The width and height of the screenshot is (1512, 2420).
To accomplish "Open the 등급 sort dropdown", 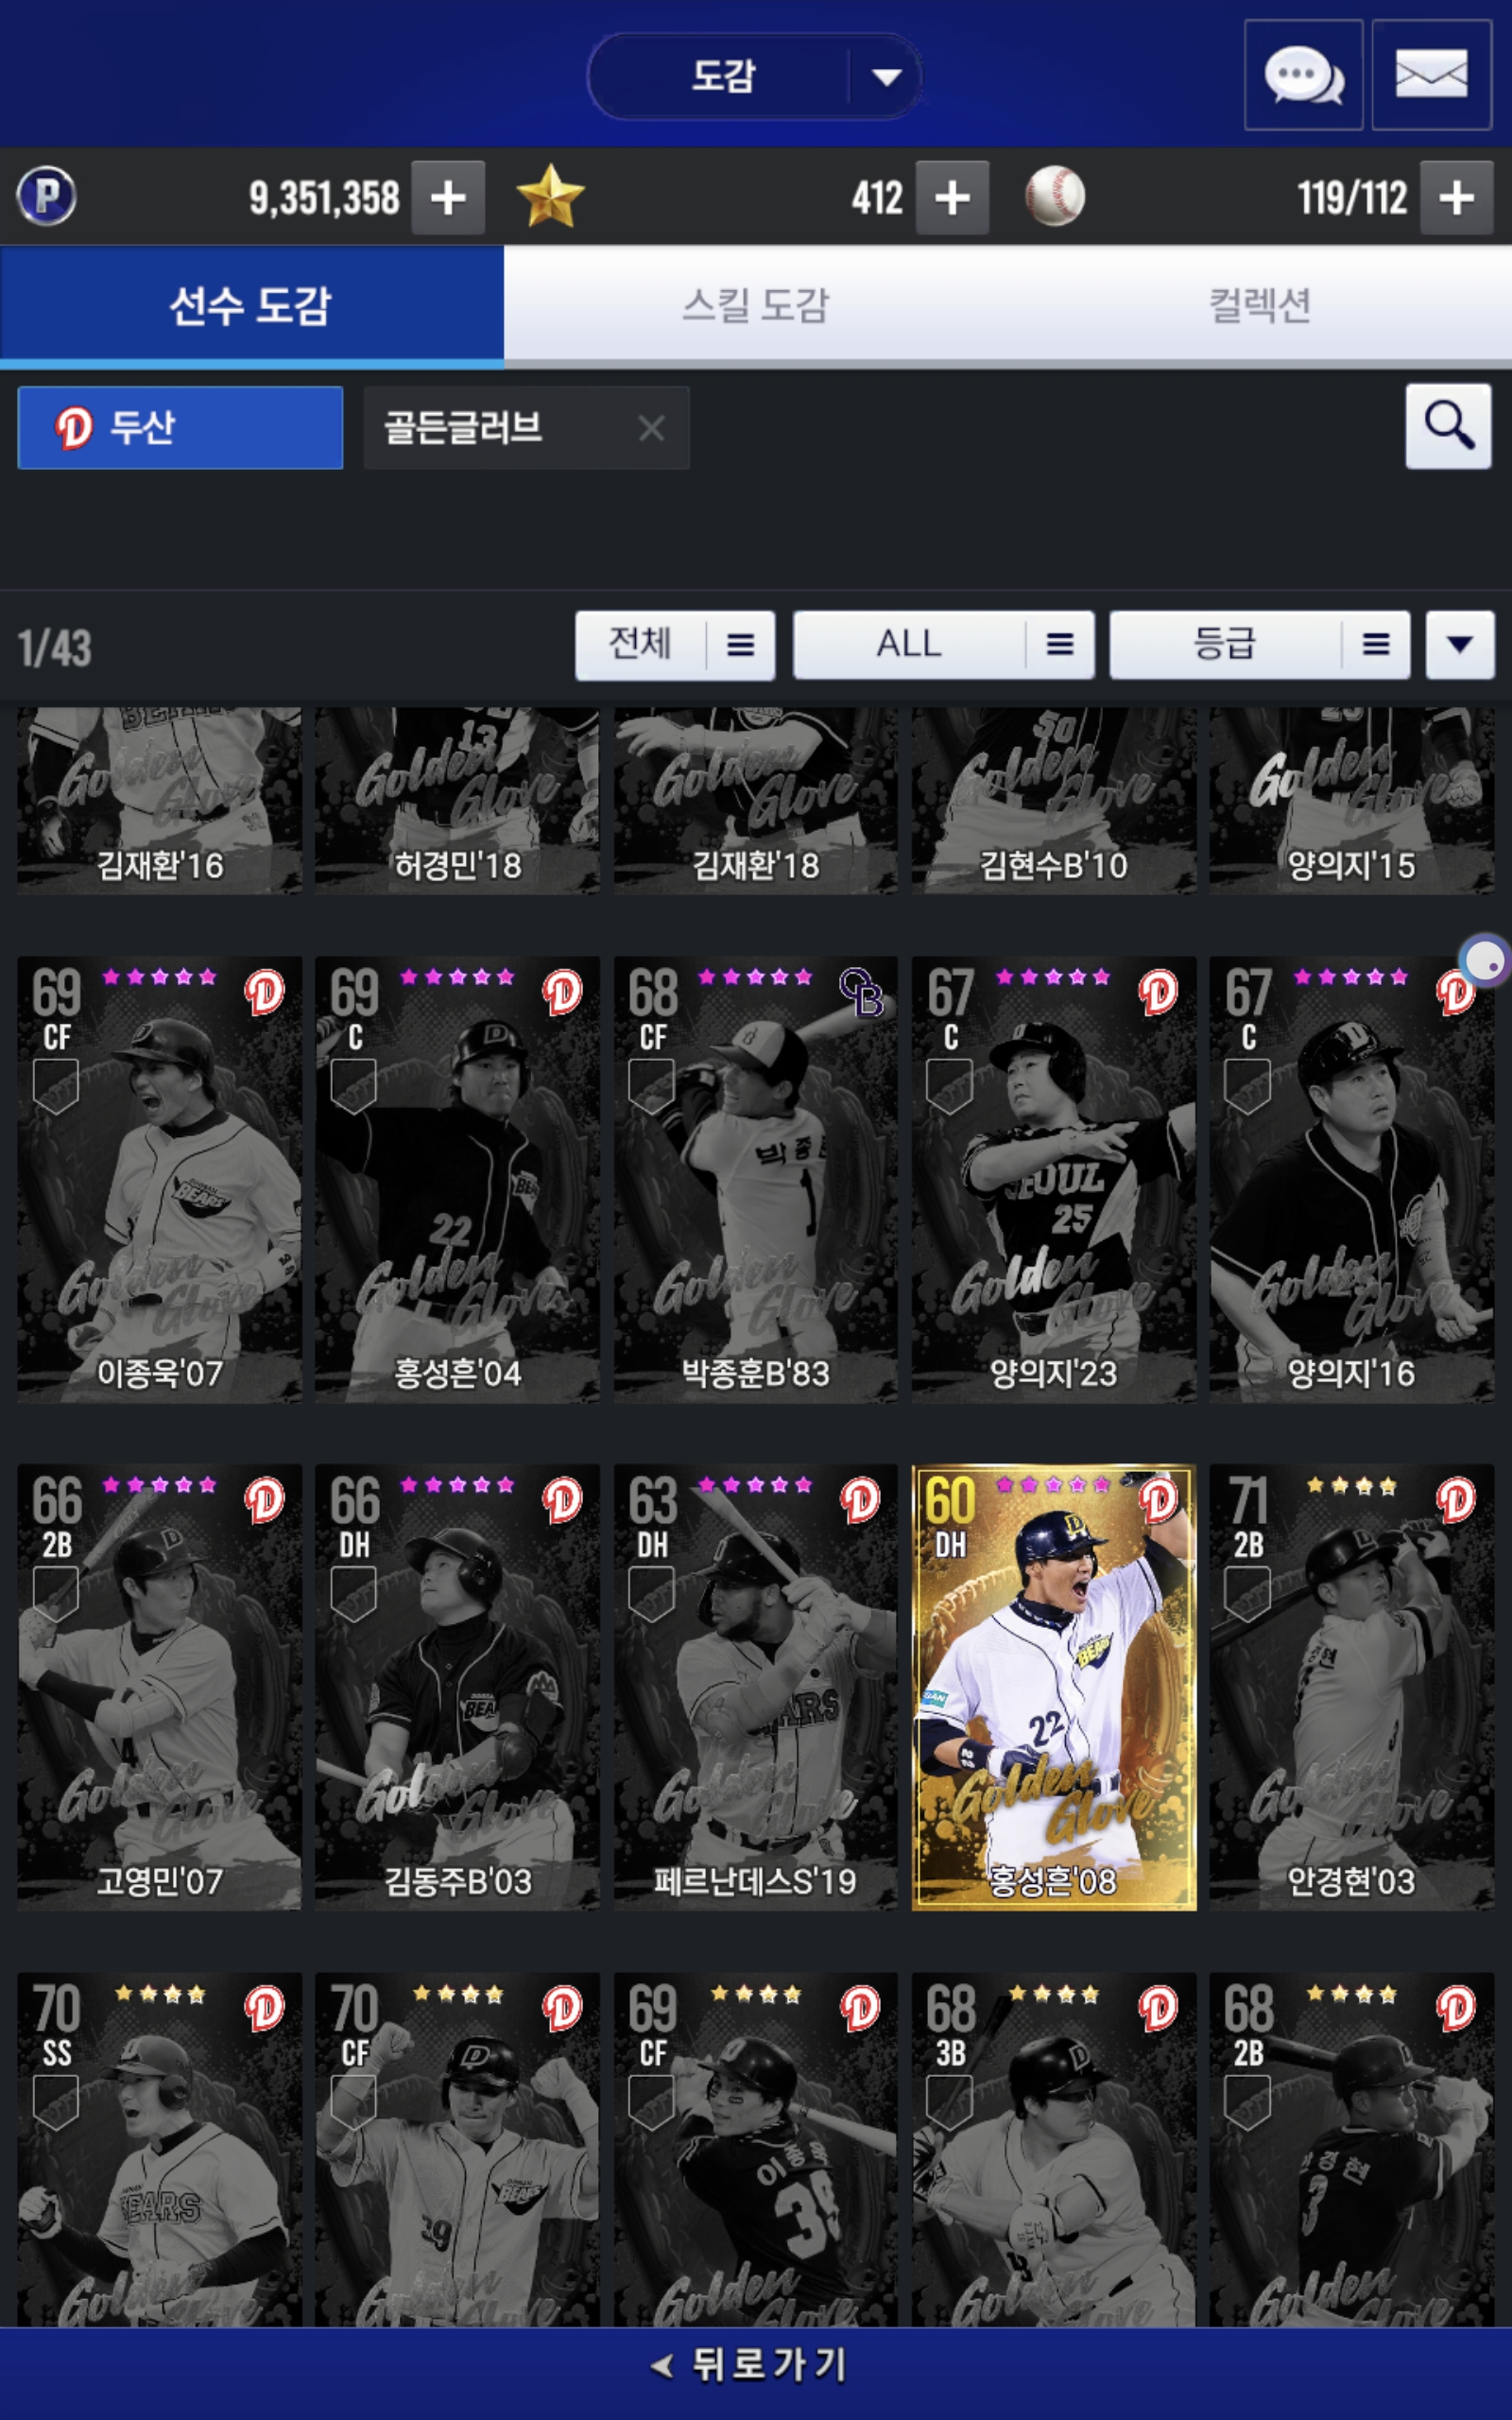I will click(x=1260, y=645).
